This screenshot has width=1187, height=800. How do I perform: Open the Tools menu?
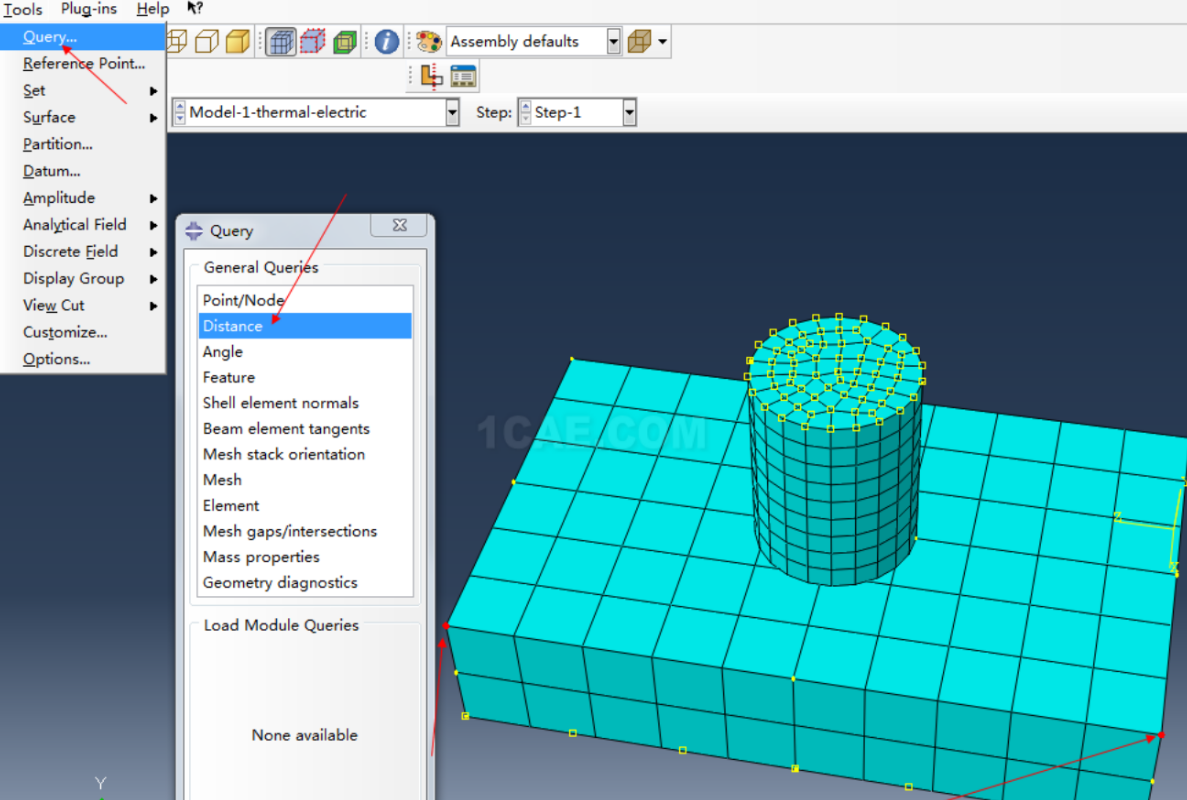pyautogui.click(x=23, y=9)
